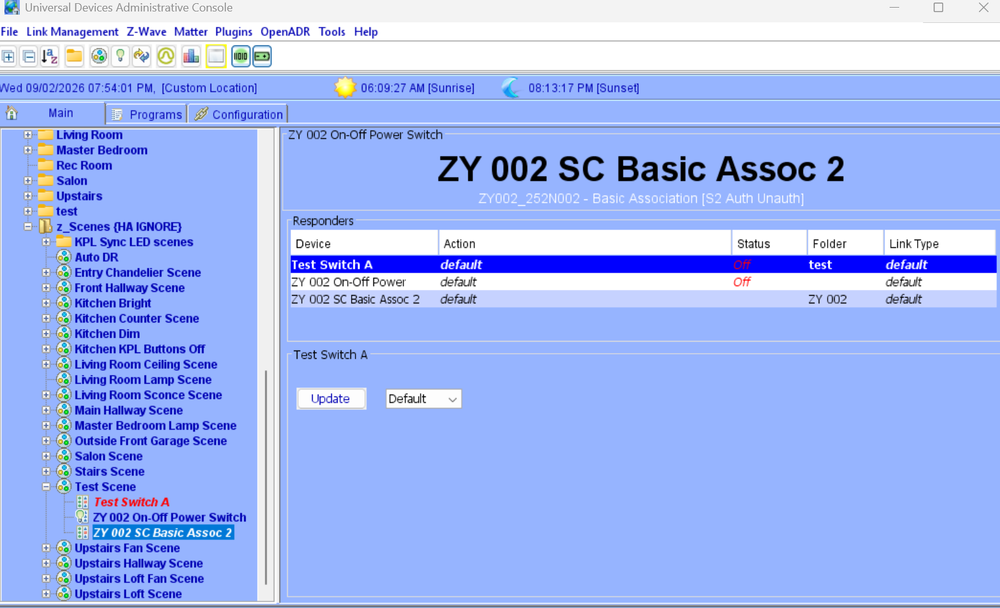Screen dimensions: 1000x608
Task: Click the ZY 002 On-Off Power Switch bulb icon
Action: [x=82, y=517]
